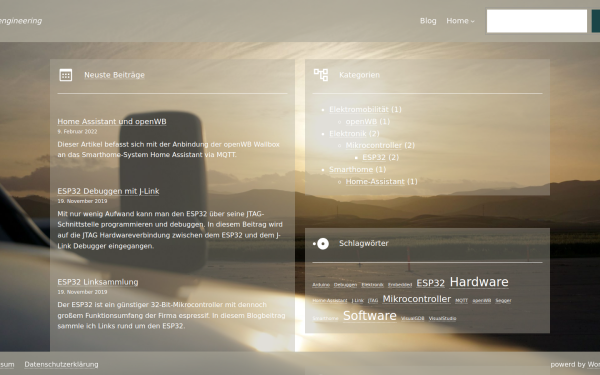This screenshot has height=375, width=600.
Task: Click the hierarchy icon beside Kategorien
Action: pos(321,75)
